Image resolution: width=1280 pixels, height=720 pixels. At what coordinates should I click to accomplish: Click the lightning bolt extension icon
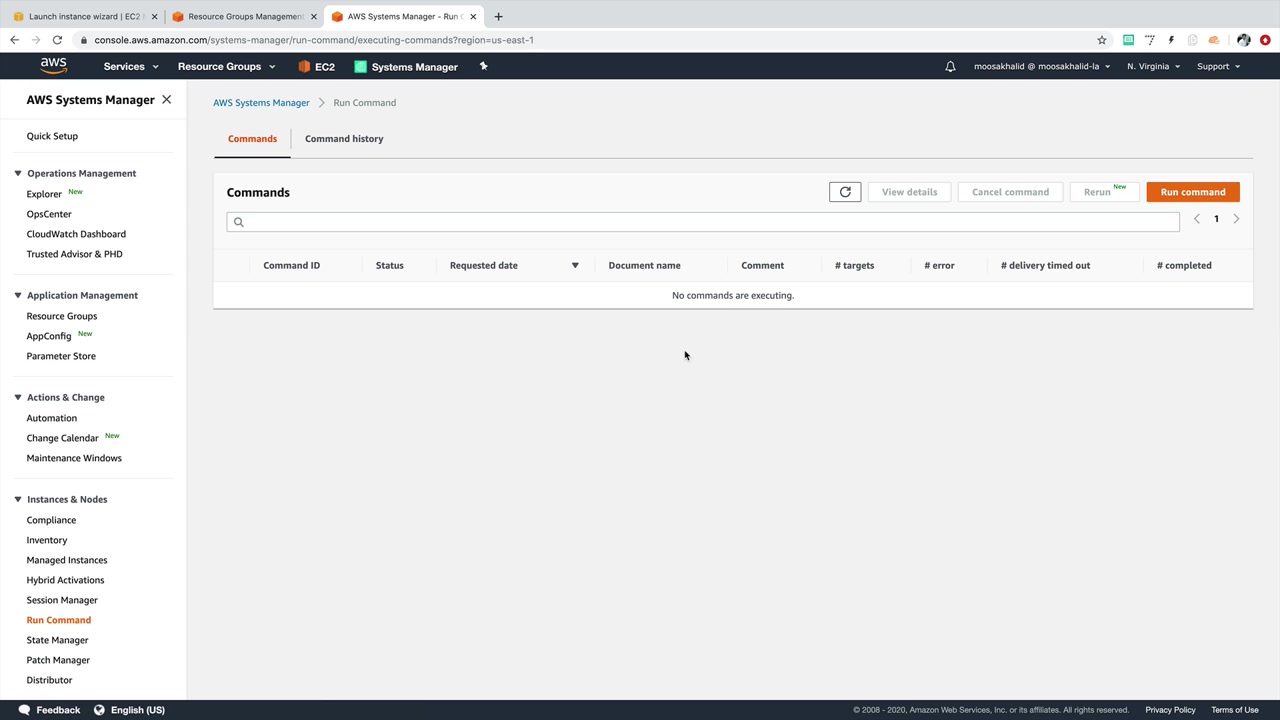pos(1171,40)
